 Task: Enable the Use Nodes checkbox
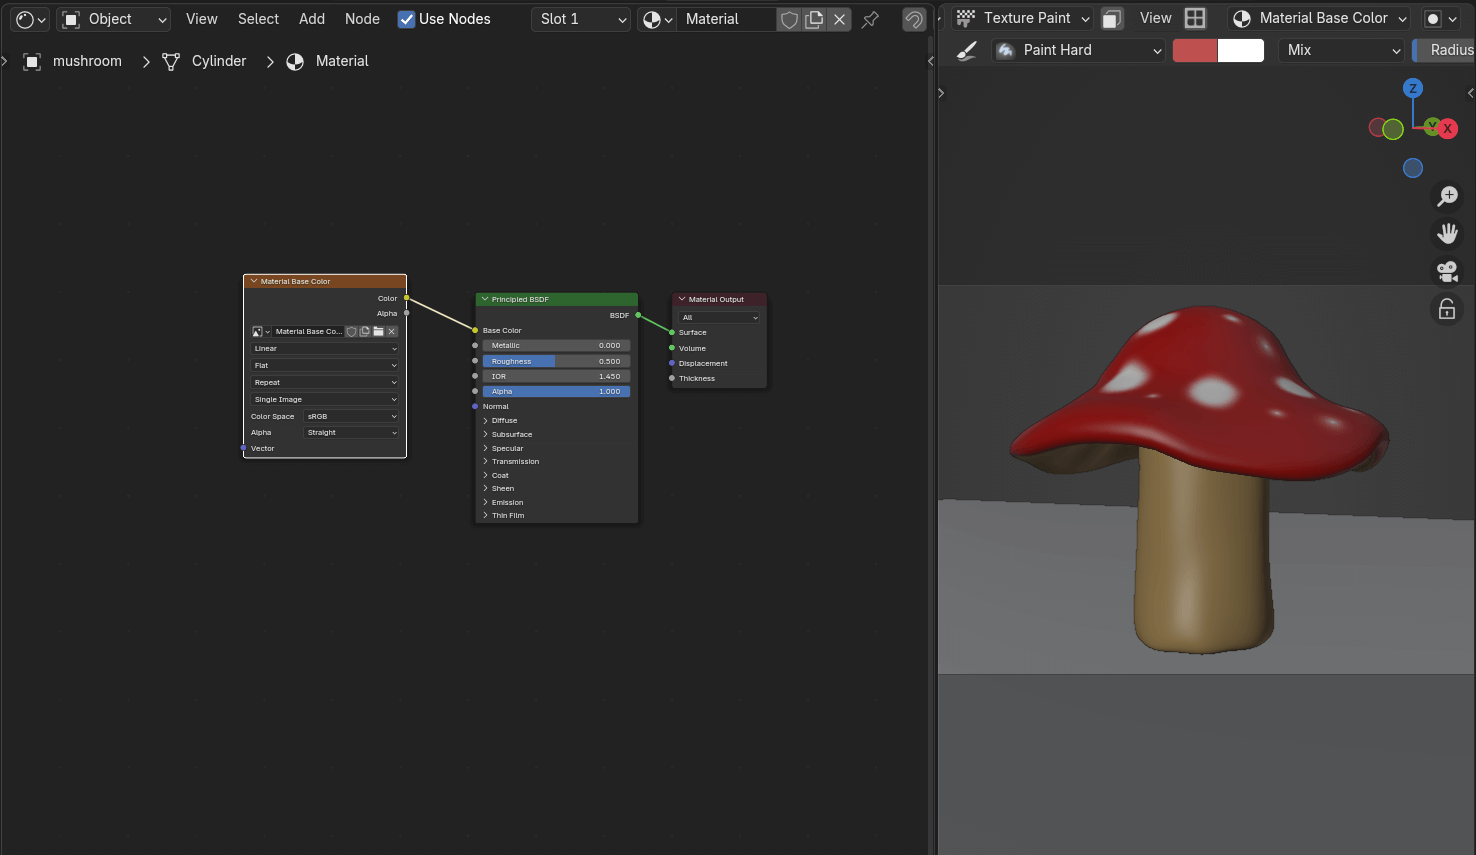[405, 19]
